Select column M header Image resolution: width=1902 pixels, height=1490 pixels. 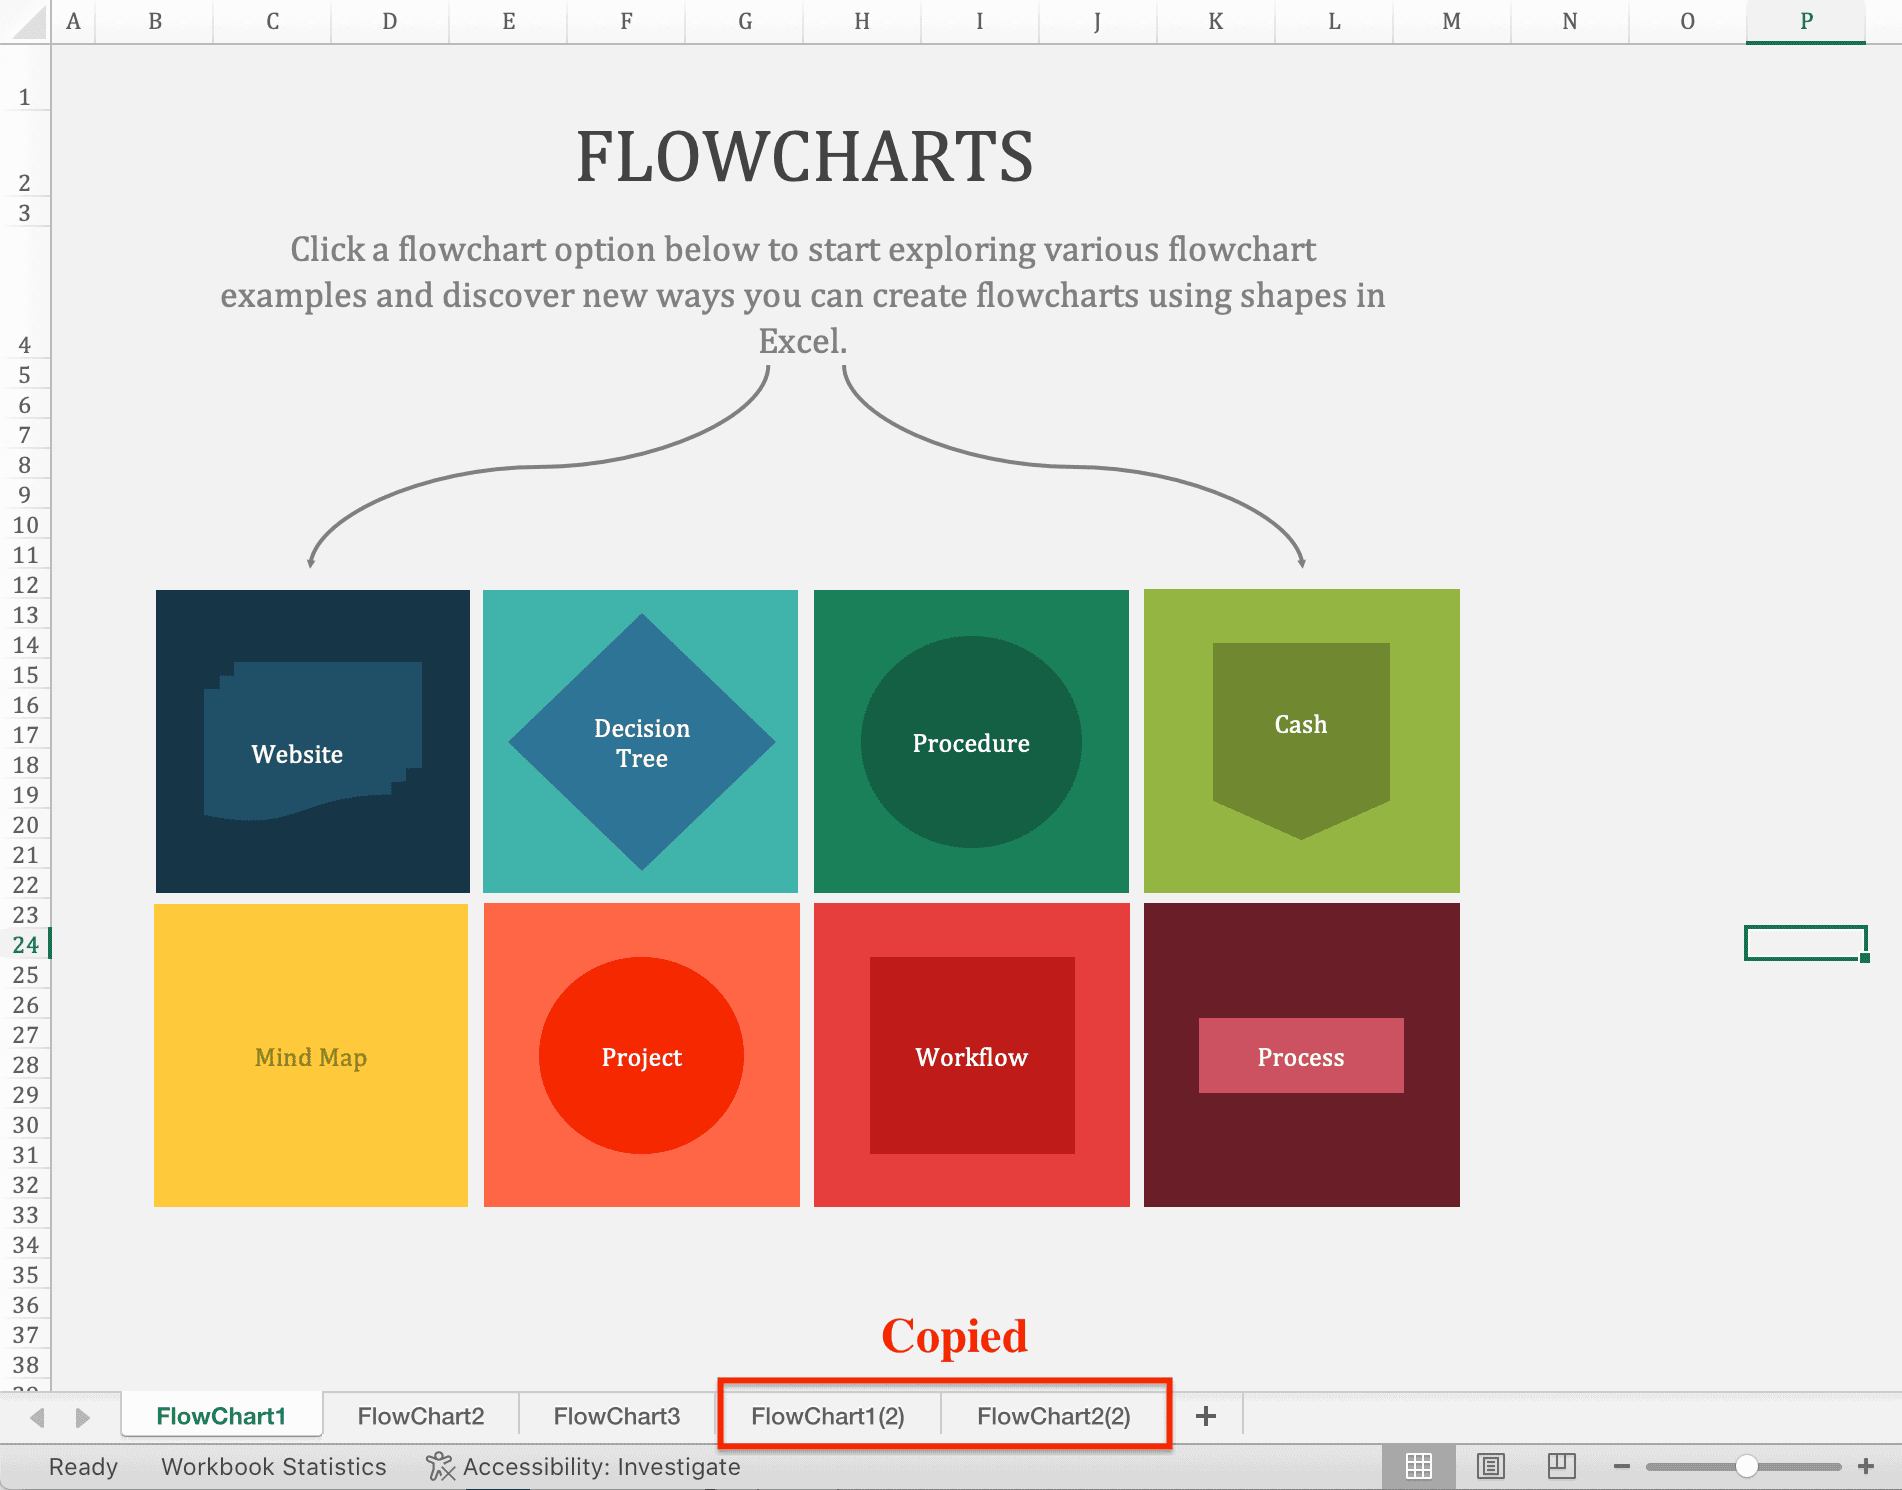(x=1452, y=21)
